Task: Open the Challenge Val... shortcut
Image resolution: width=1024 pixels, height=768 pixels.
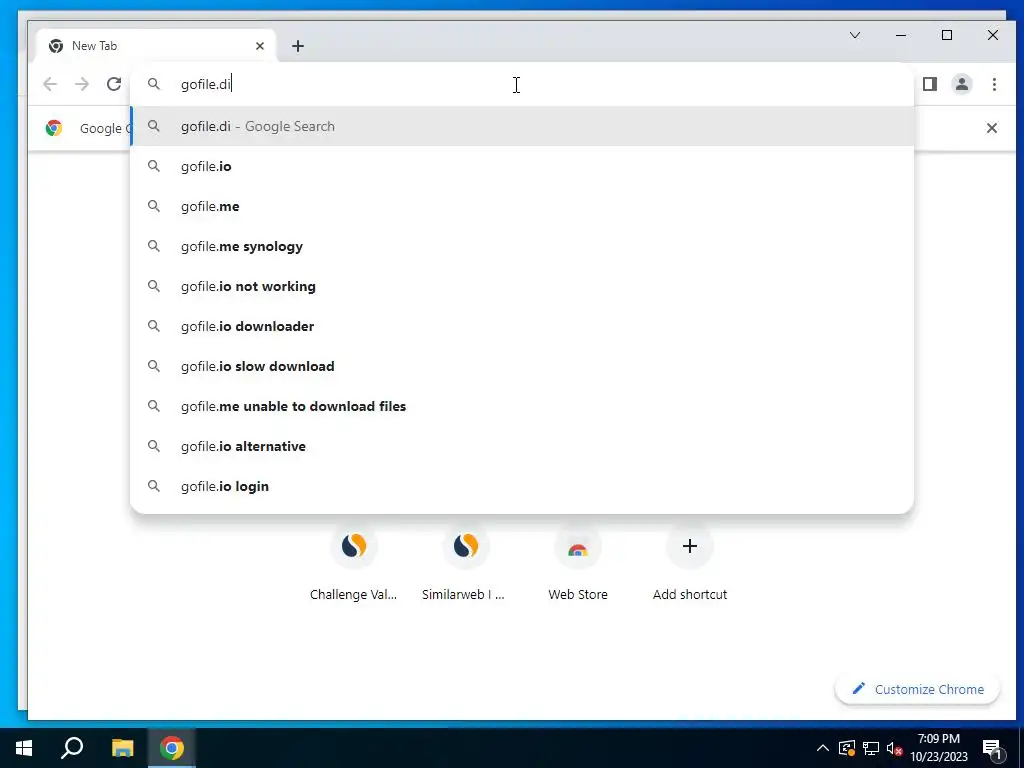Action: [x=353, y=563]
